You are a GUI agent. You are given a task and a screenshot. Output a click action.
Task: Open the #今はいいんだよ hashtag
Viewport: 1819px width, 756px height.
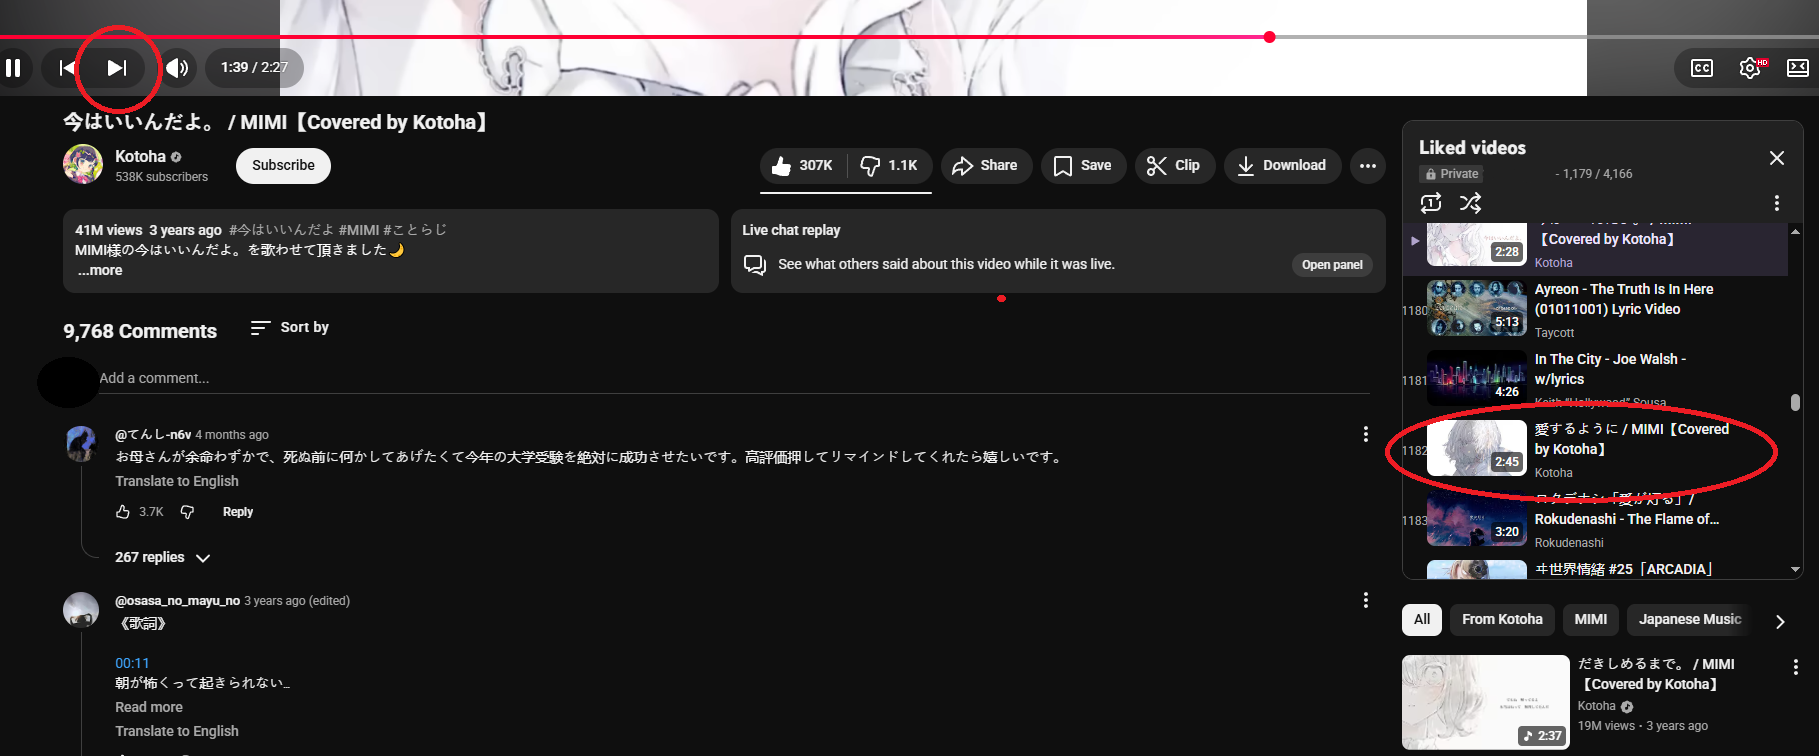pyautogui.click(x=281, y=230)
